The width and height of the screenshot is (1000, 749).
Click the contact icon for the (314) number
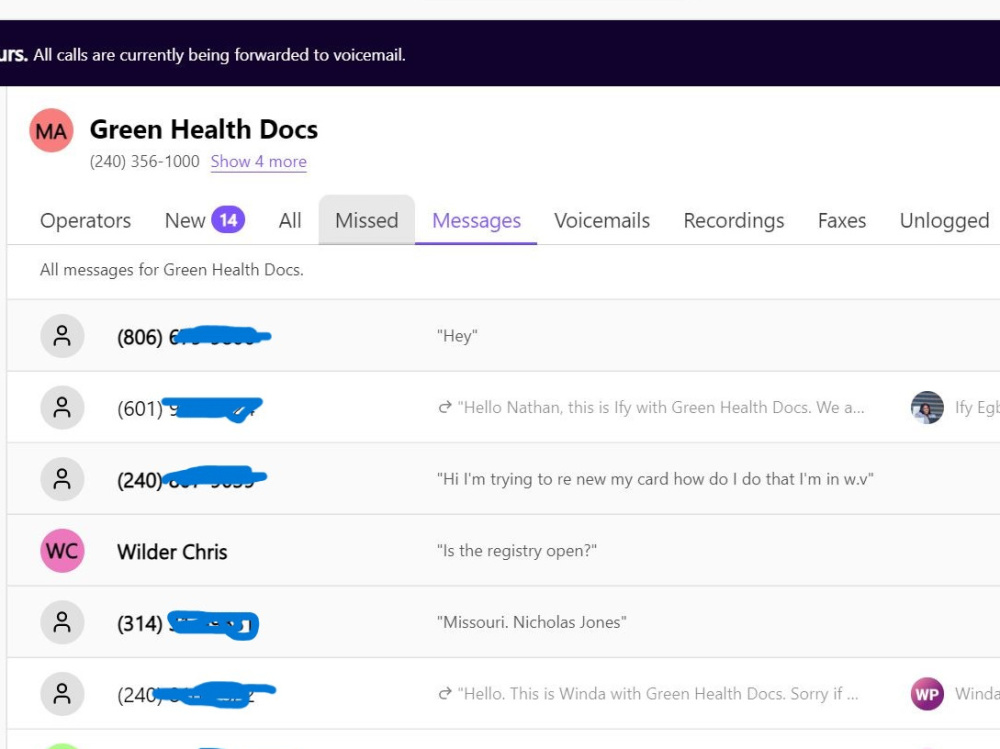click(x=62, y=622)
